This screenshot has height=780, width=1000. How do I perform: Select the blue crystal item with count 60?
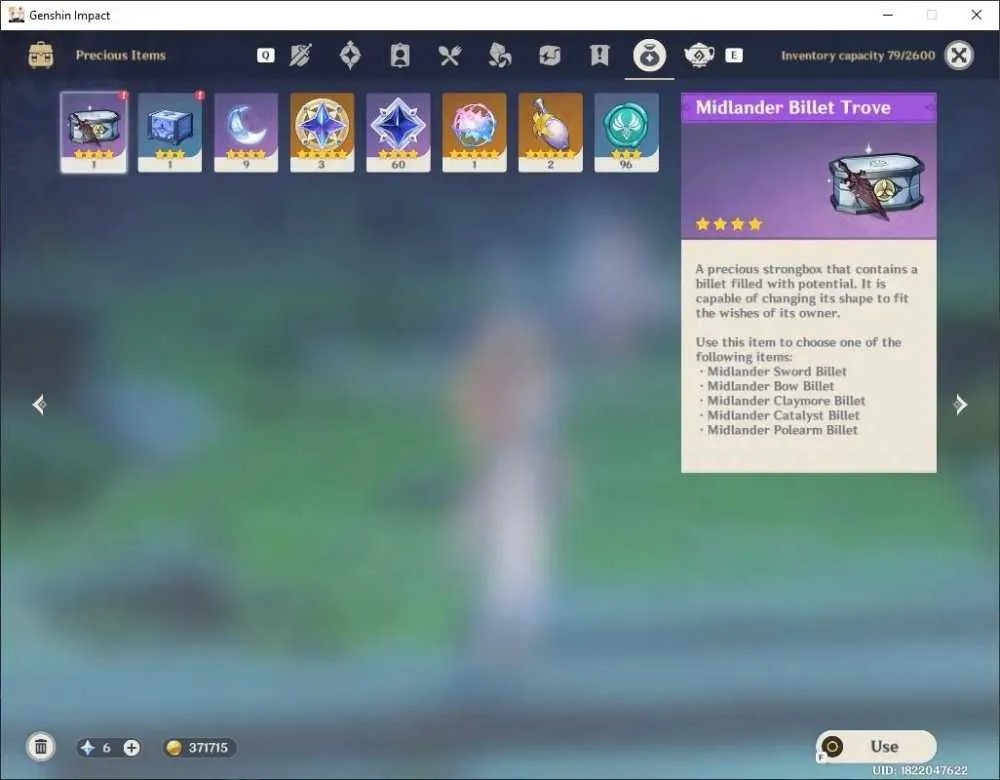click(398, 132)
